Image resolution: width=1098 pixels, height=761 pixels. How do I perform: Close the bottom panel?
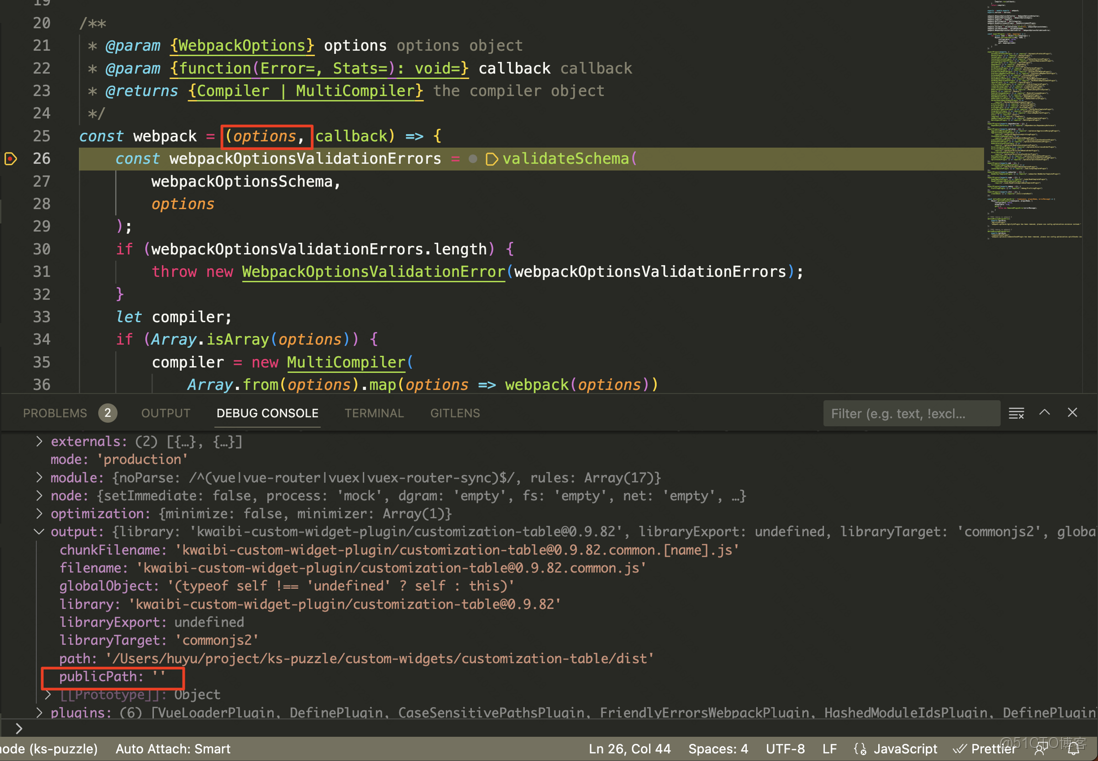point(1072,412)
